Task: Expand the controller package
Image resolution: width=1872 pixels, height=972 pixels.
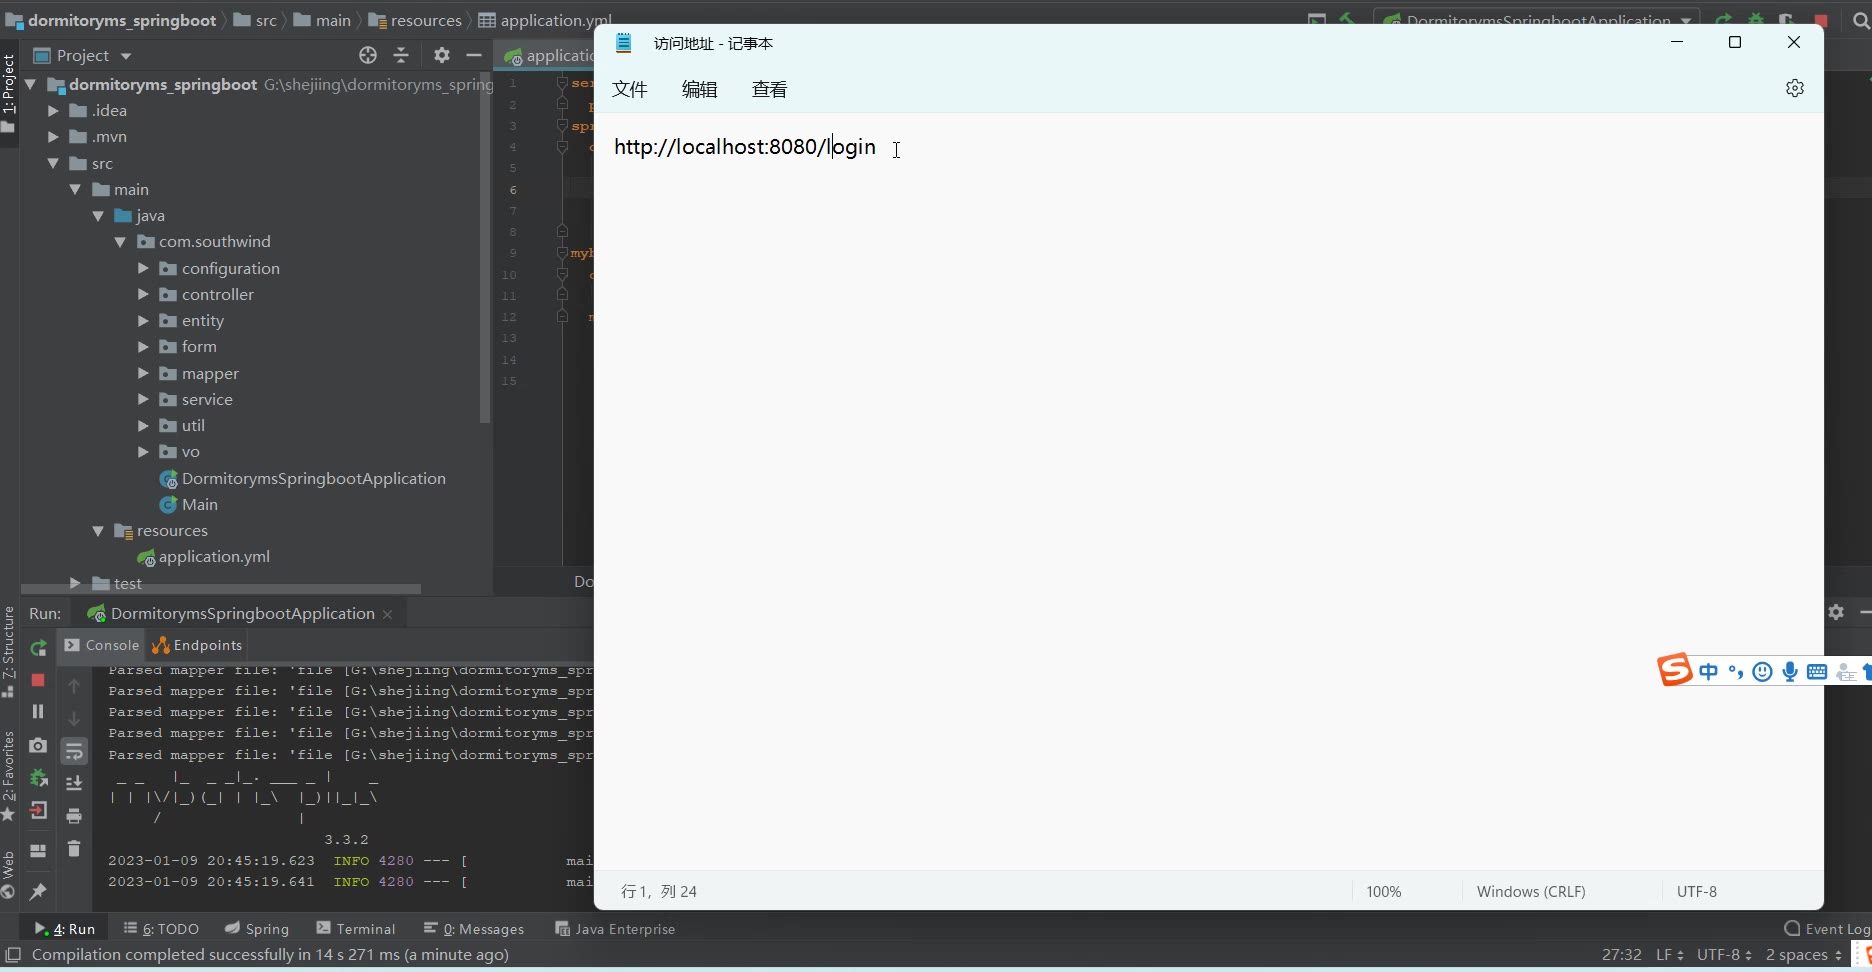Action: 143,295
